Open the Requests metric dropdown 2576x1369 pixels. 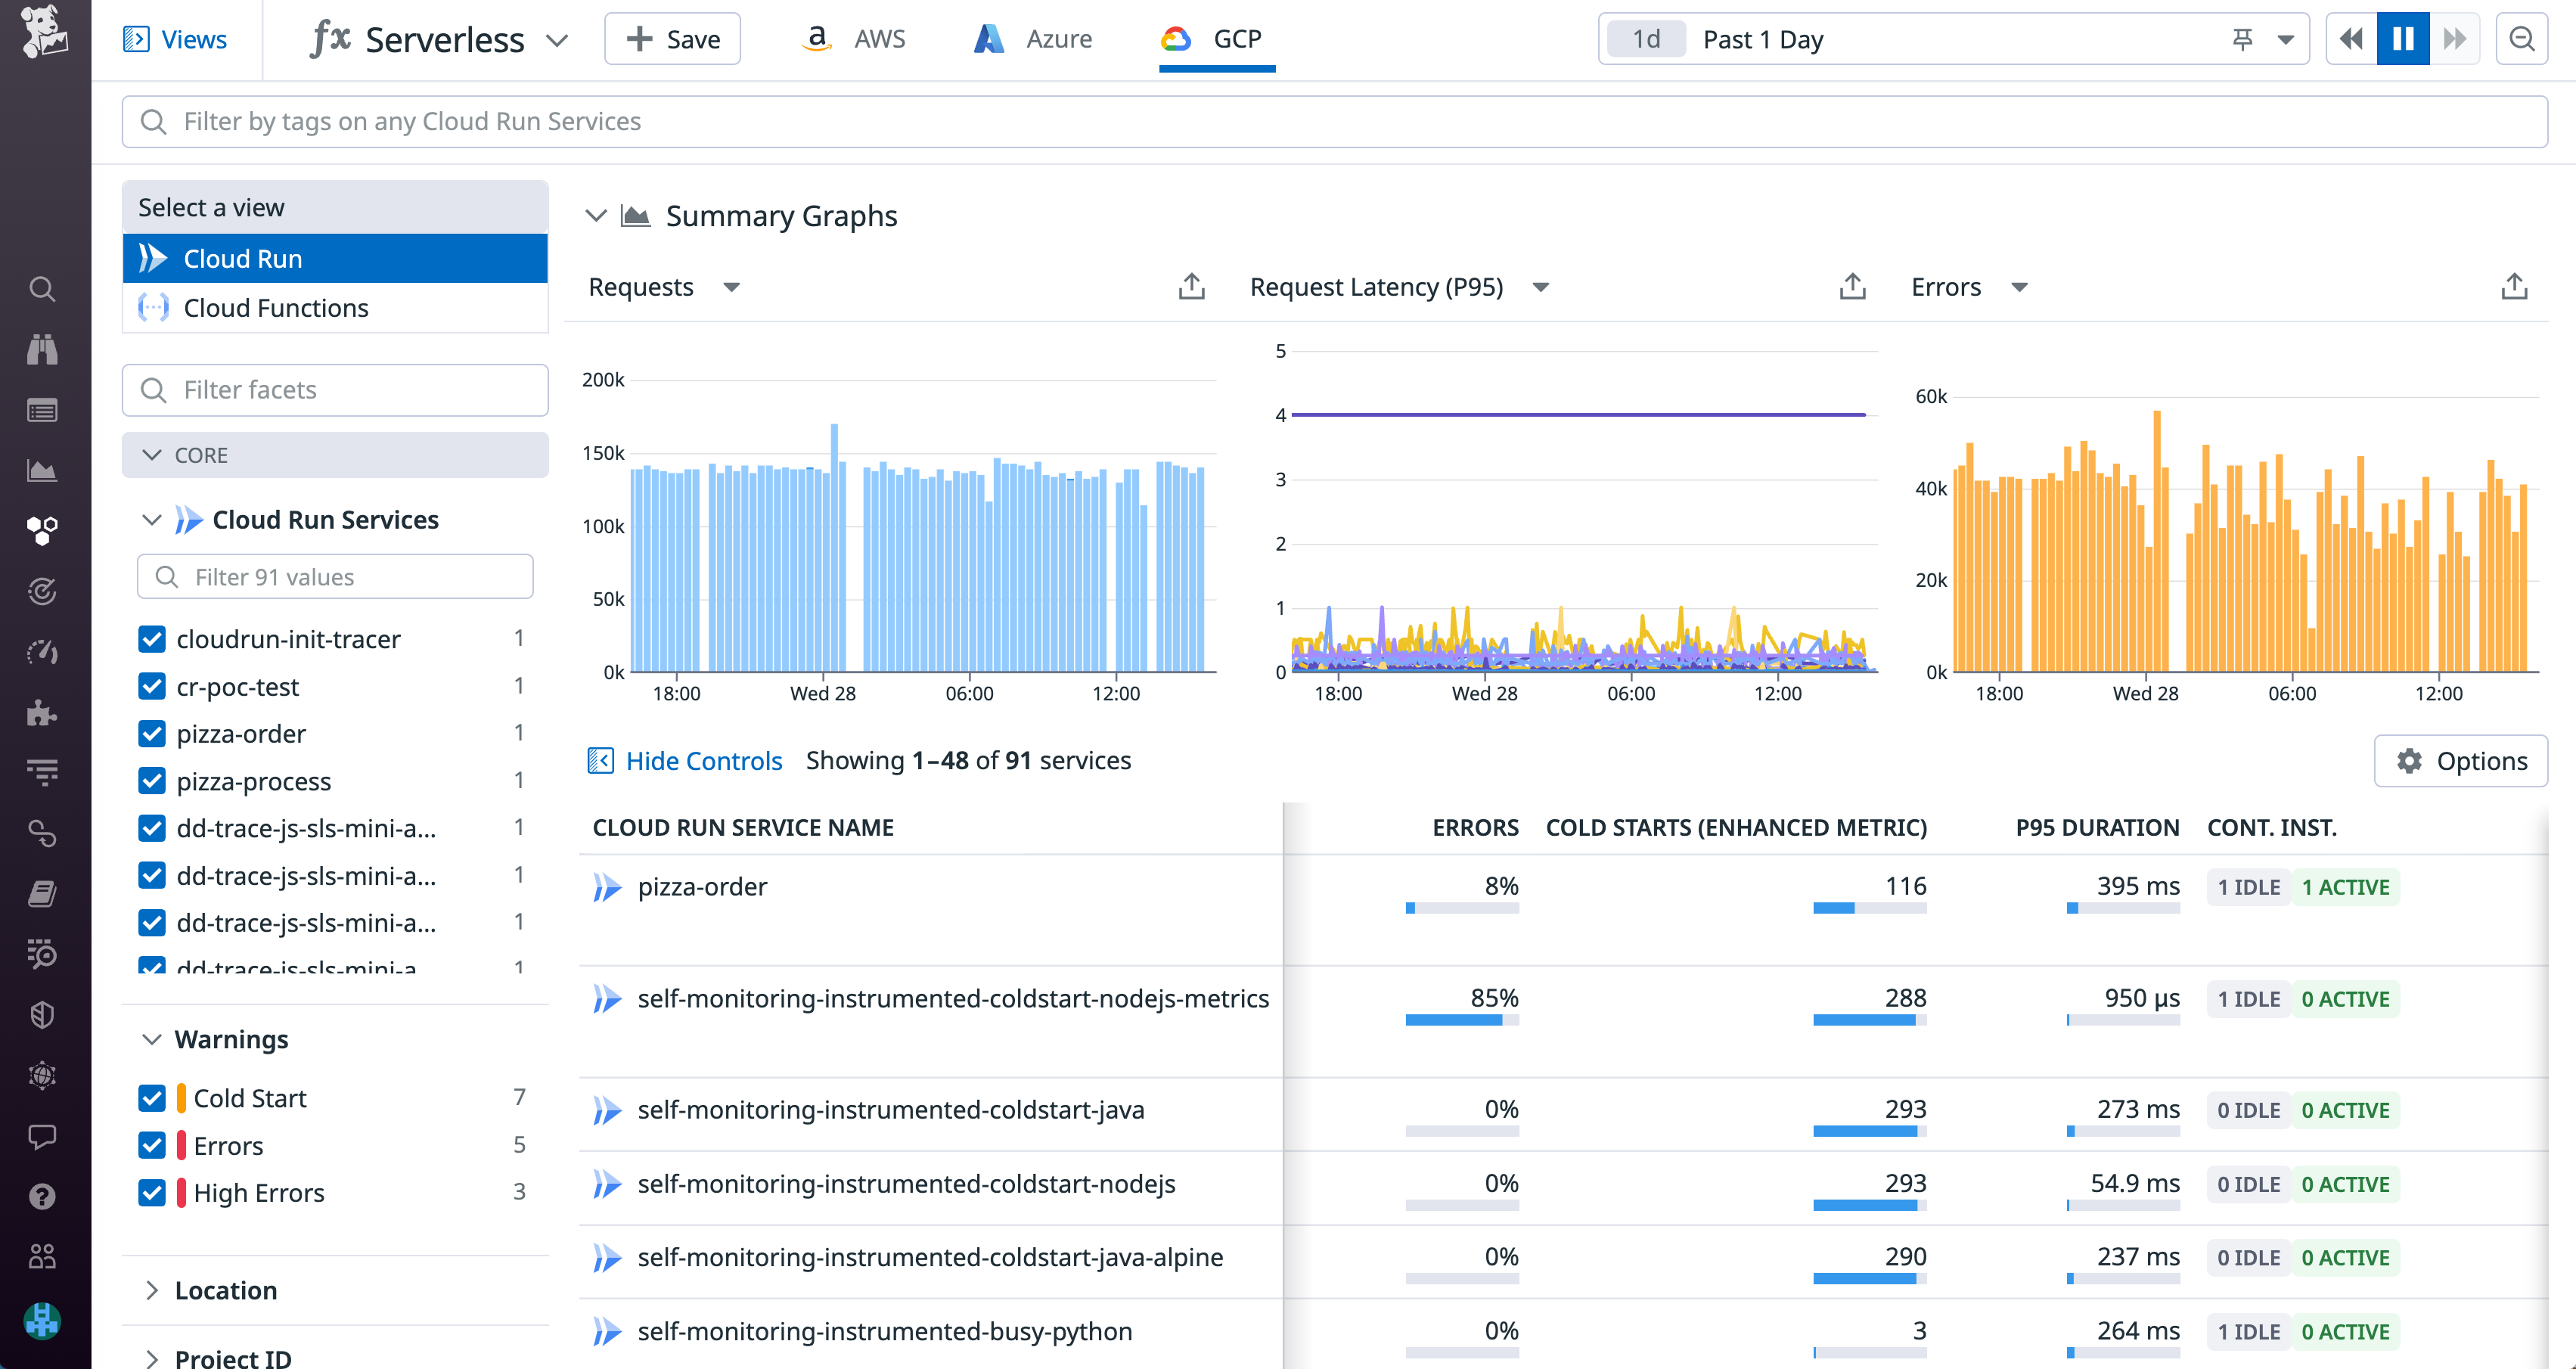[731, 287]
